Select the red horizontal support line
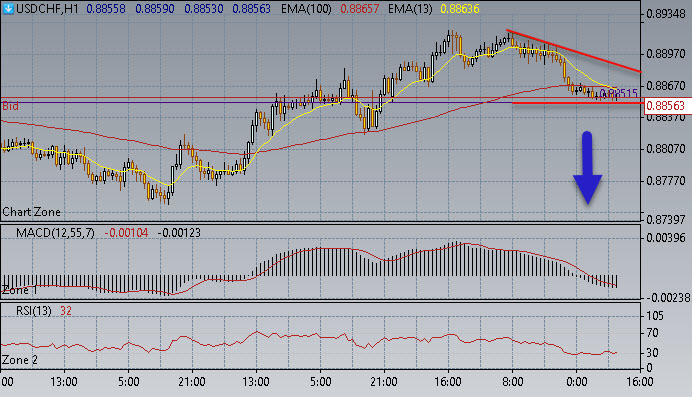 pos(576,103)
